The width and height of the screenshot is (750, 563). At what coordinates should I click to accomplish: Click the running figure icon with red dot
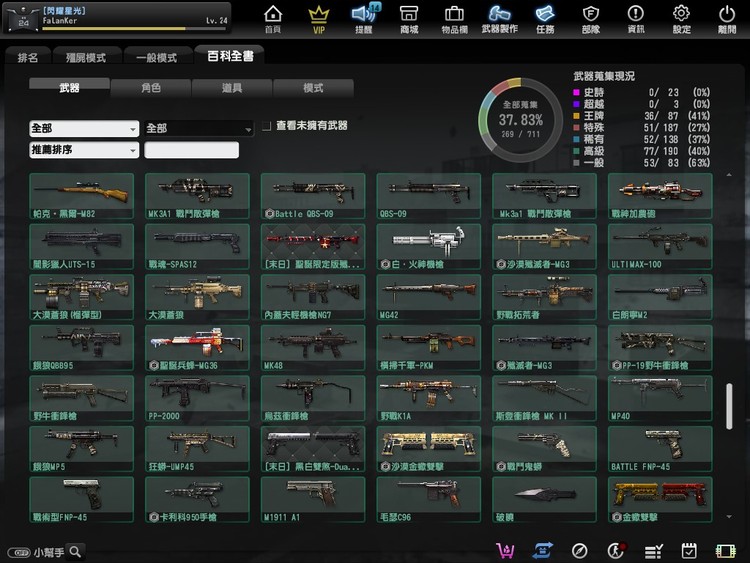tap(616, 551)
